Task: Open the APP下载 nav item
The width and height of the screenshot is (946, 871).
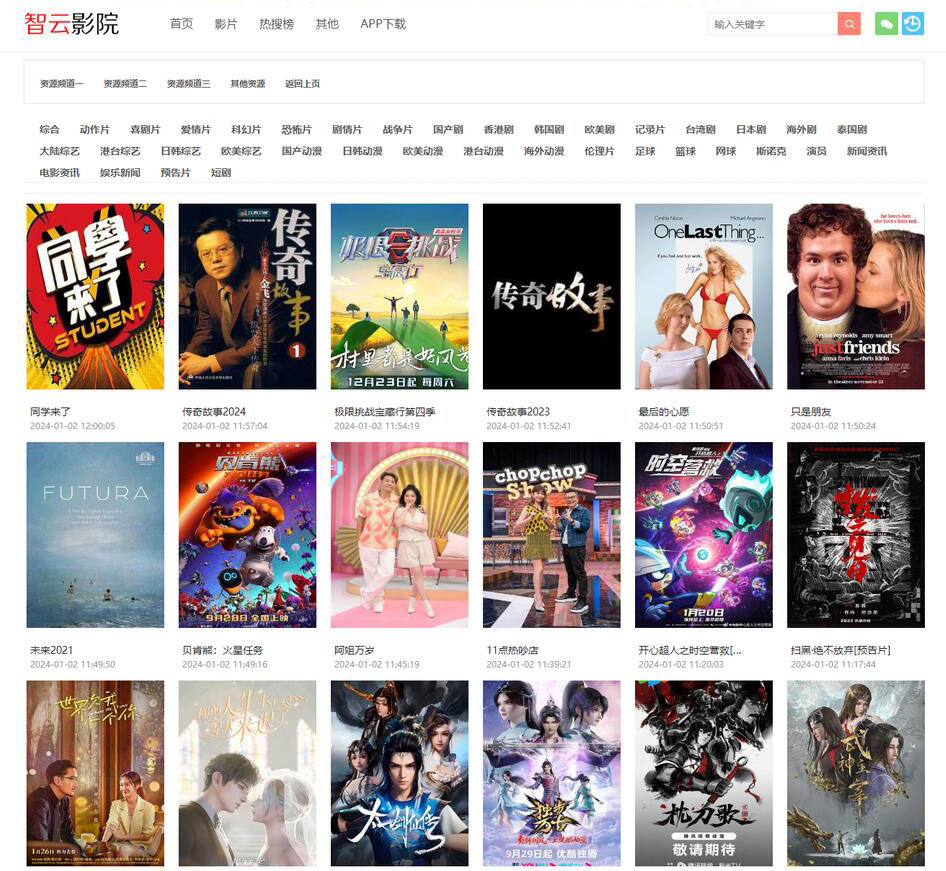Action: click(383, 24)
